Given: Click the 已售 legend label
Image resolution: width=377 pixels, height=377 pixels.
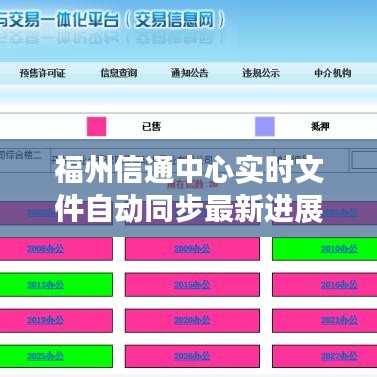Looking at the screenshot, I should click(x=151, y=126).
